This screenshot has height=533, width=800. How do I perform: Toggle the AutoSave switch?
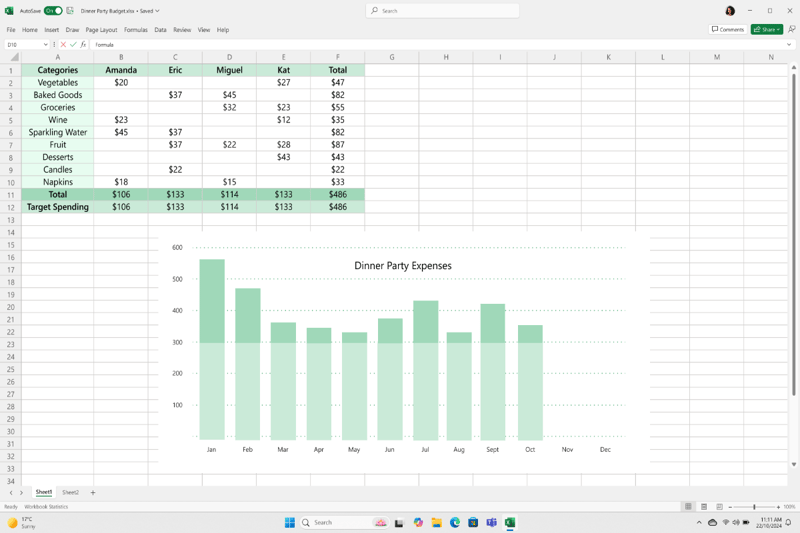tap(53, 11)
